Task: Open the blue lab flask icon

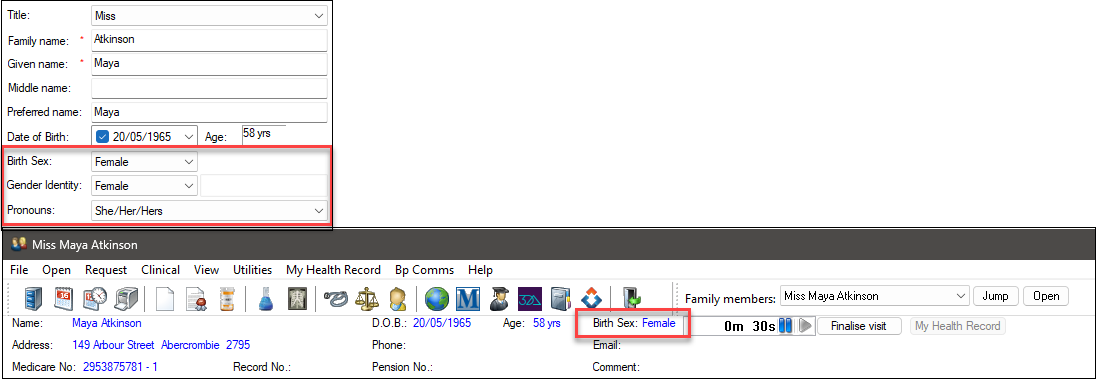Action: click(264, 298)
